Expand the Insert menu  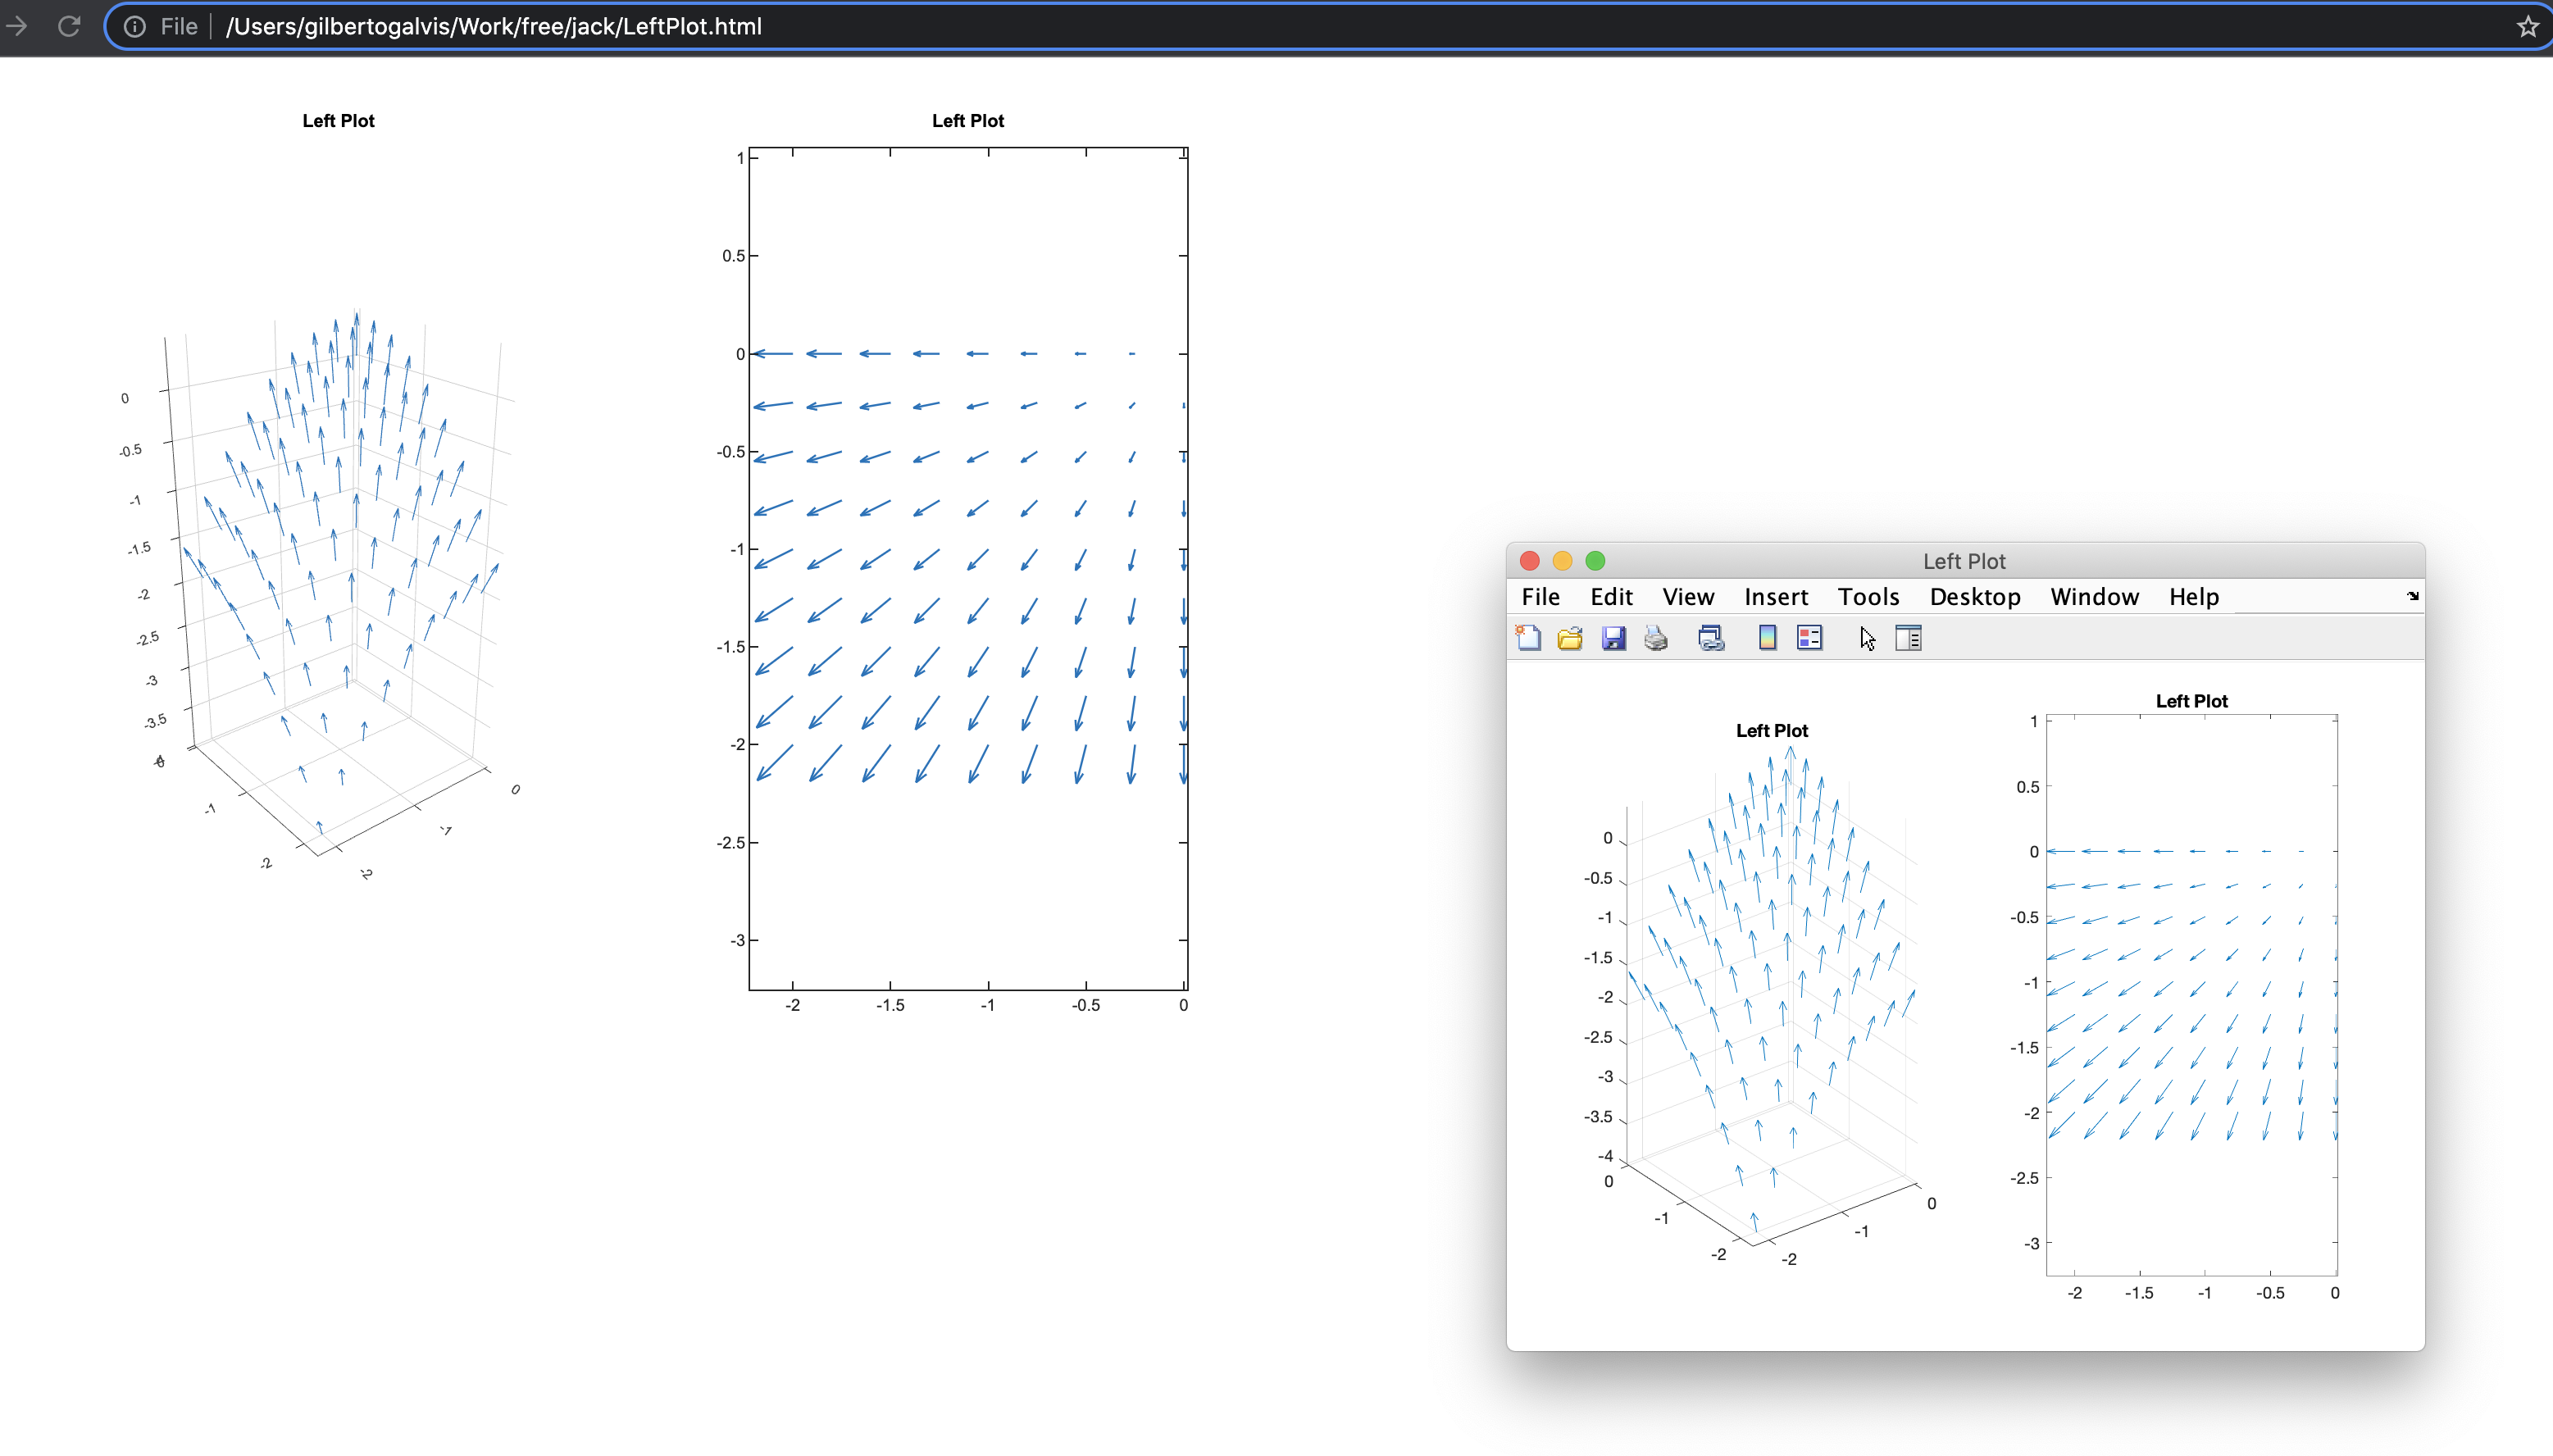[1776, 597]
